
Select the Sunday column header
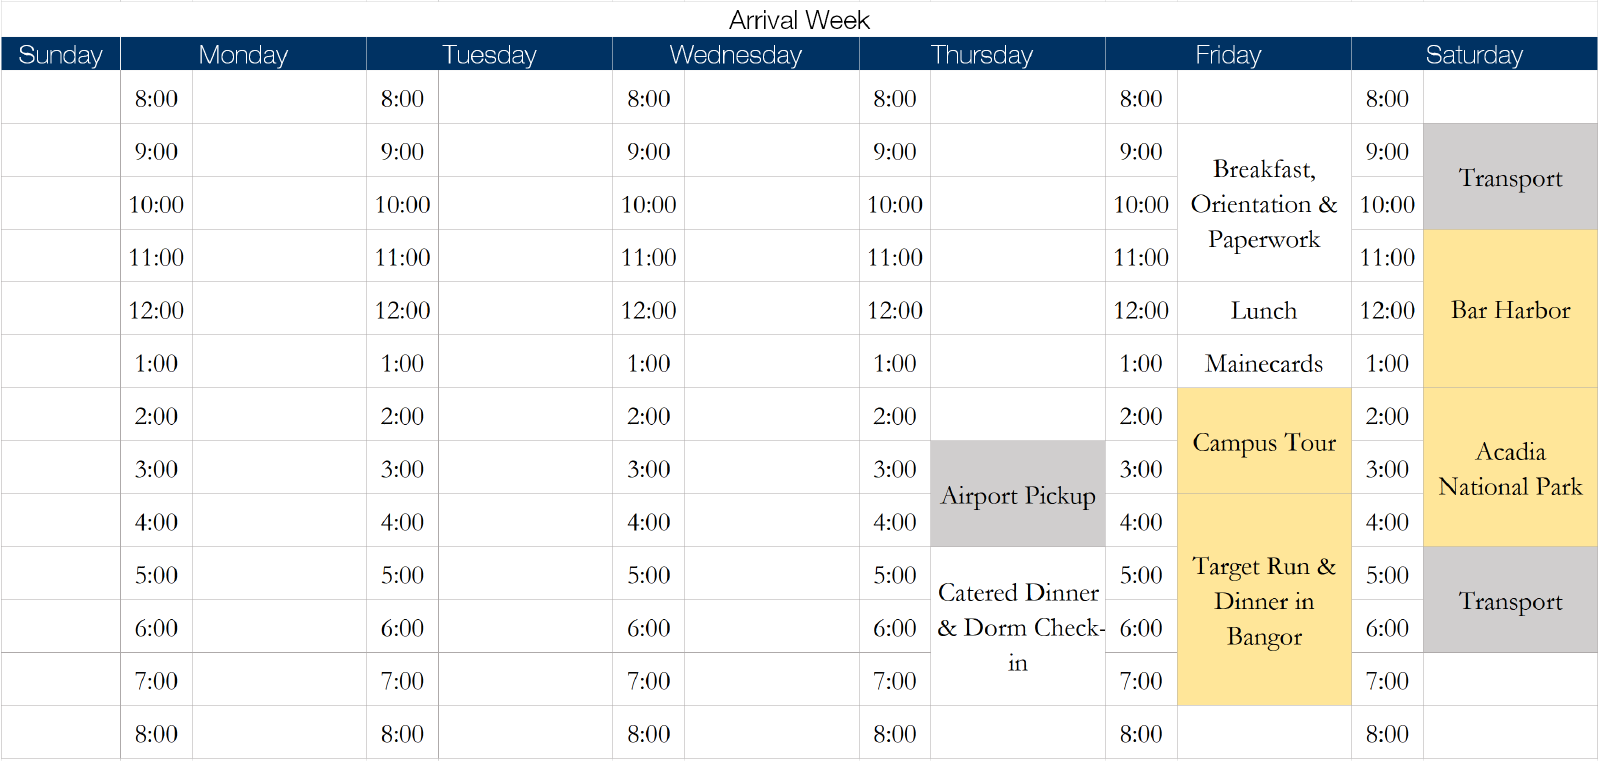60,55
